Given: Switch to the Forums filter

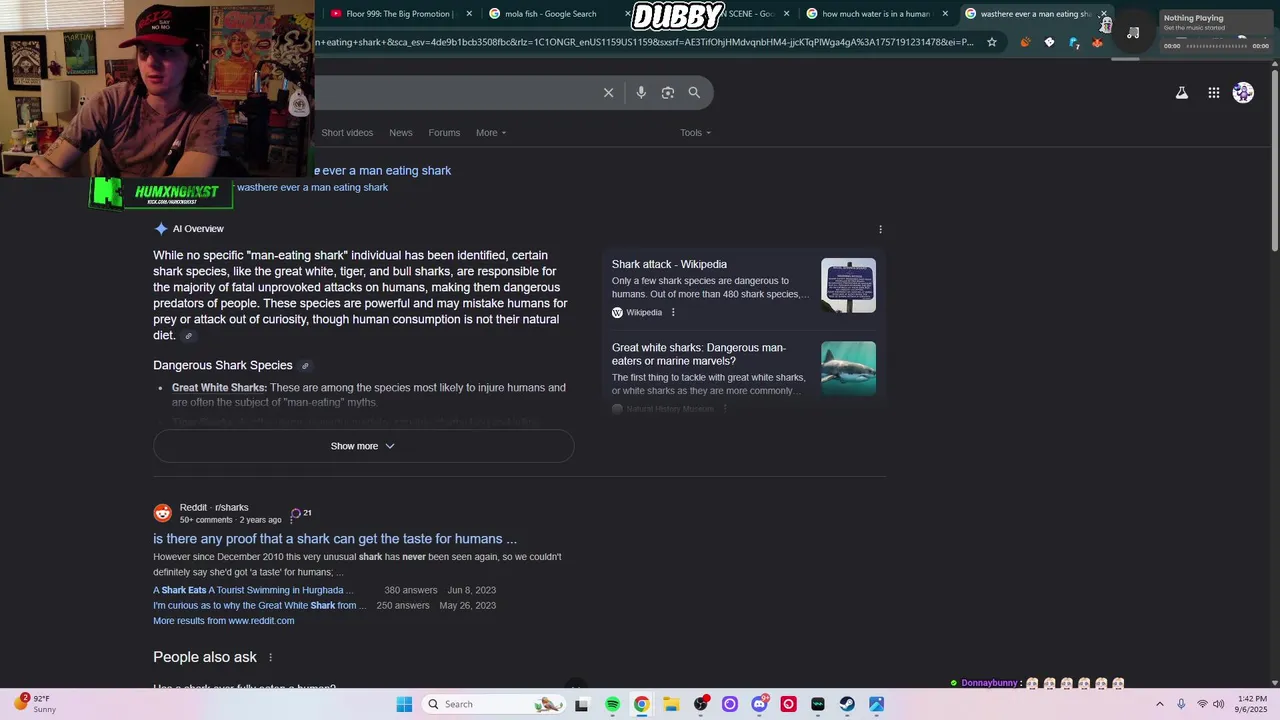Looking at the screenshot, I should 444,133.
